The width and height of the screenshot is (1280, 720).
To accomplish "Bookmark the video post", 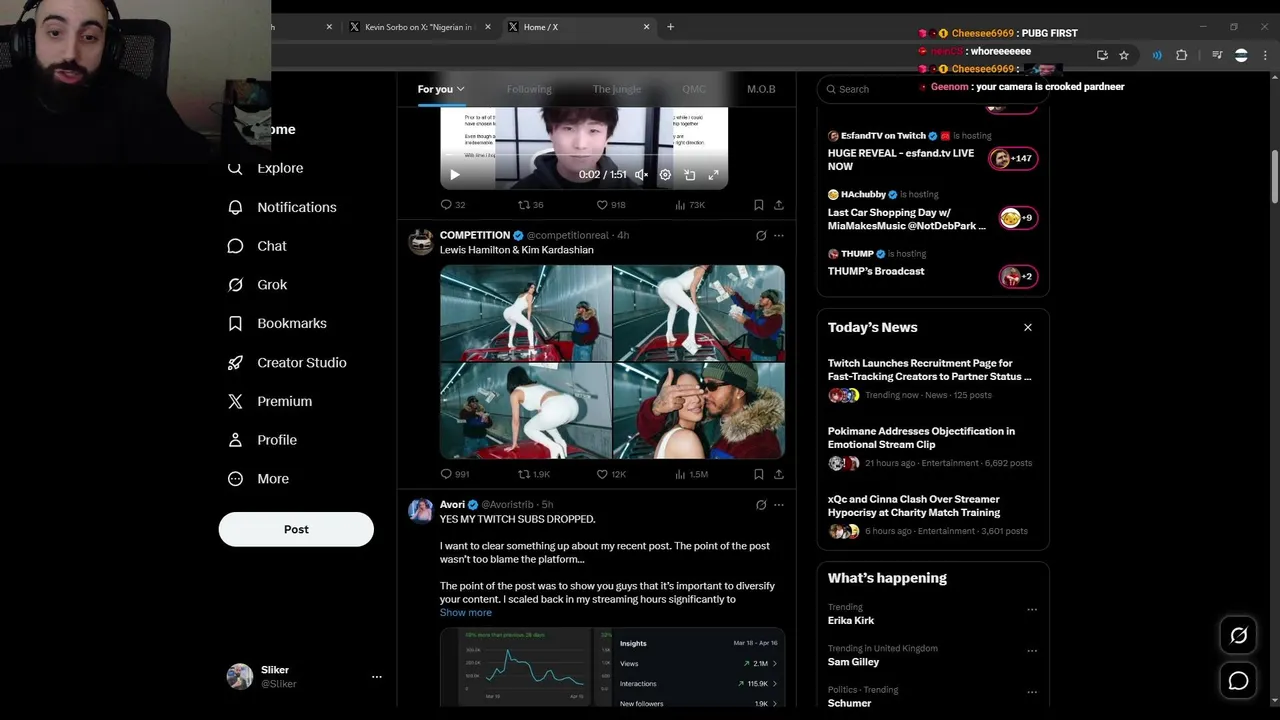I will tap(758, 205).
